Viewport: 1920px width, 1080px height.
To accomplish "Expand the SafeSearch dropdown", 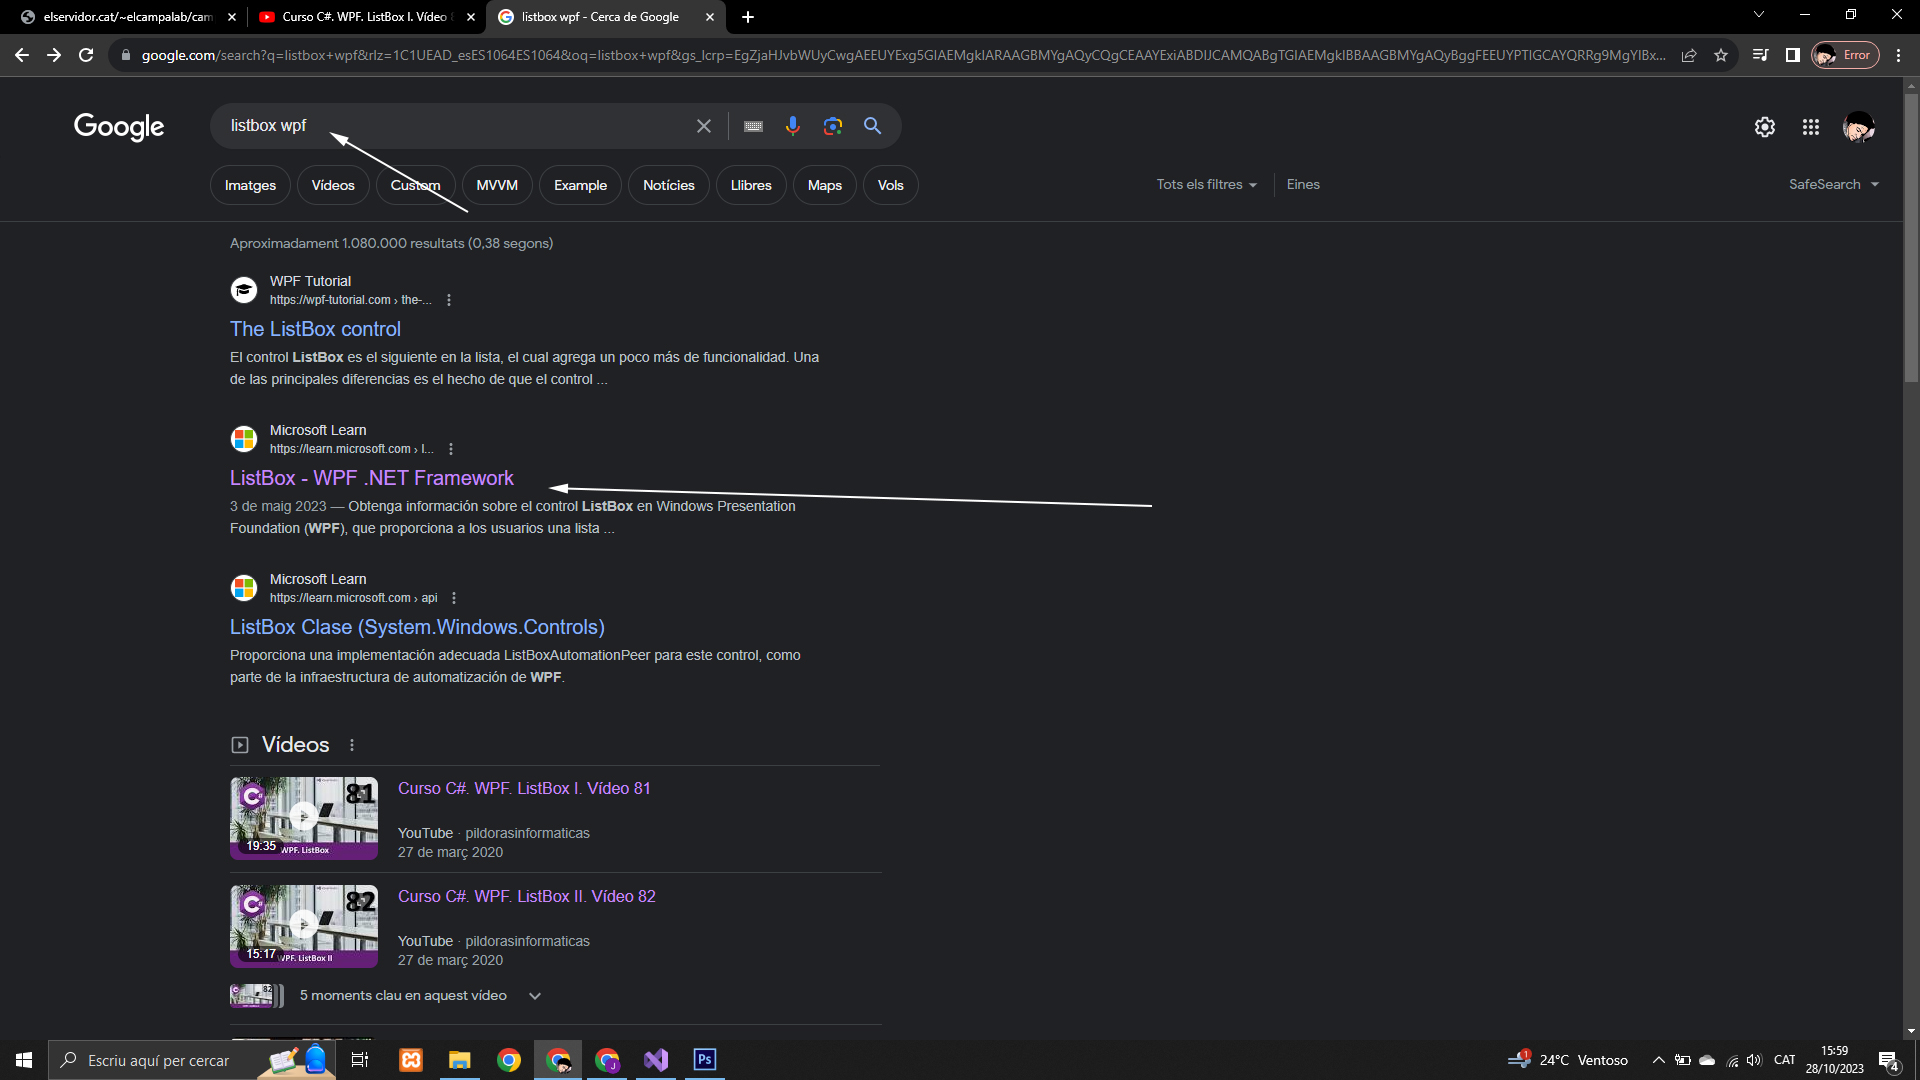I will click(1833, 185).
